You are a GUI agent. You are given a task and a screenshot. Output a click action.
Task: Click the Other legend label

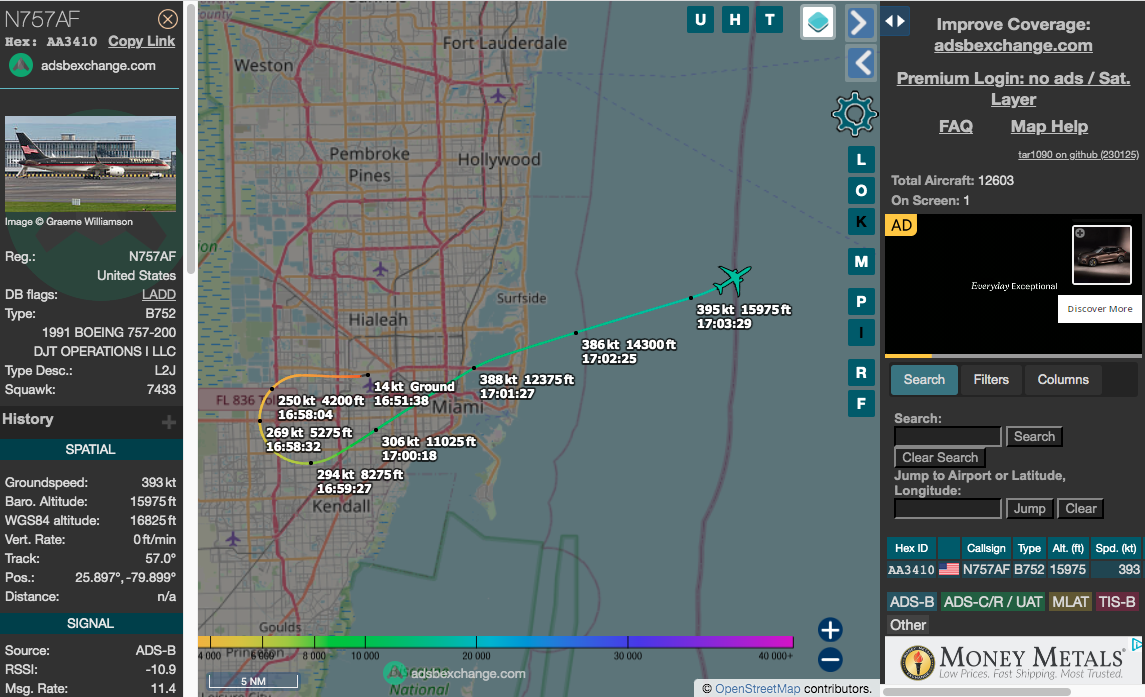point(908,625)
